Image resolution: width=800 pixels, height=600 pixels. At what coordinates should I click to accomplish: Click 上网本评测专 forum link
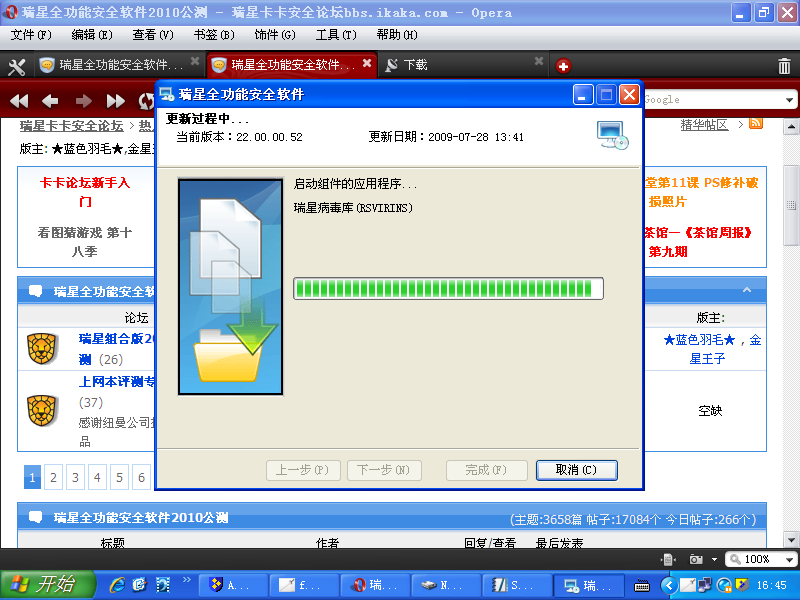click(x=116, y=382)
